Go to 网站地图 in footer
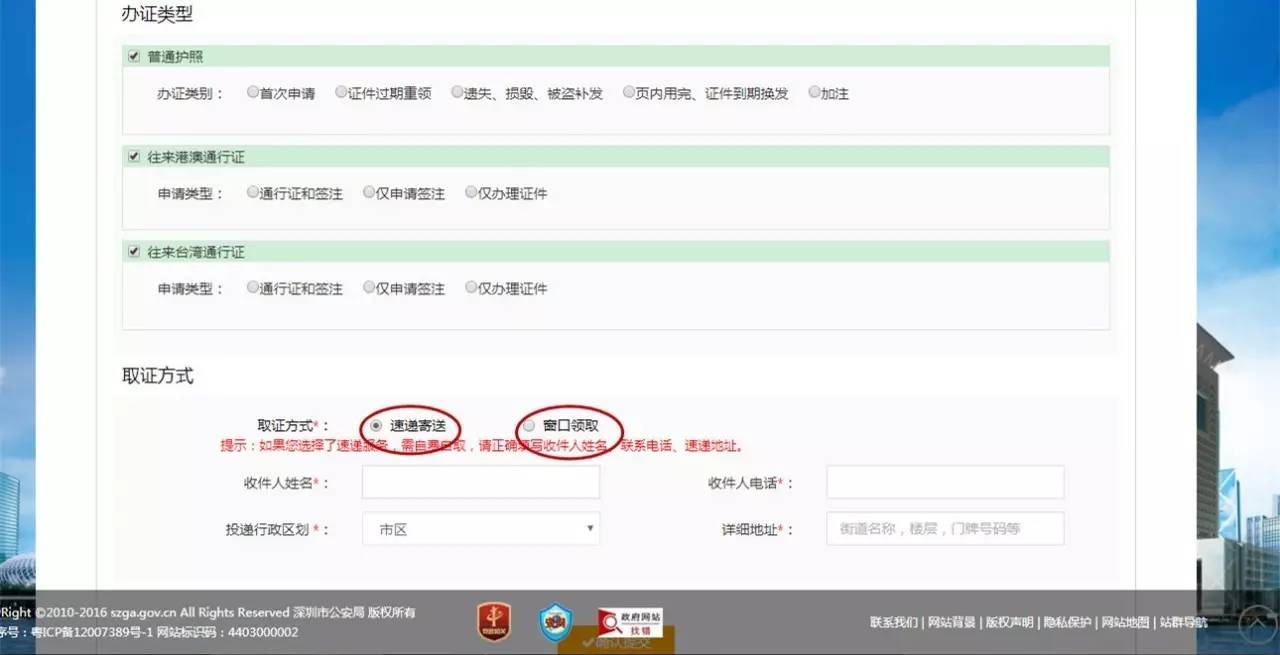 click(x=1125, y=623)
